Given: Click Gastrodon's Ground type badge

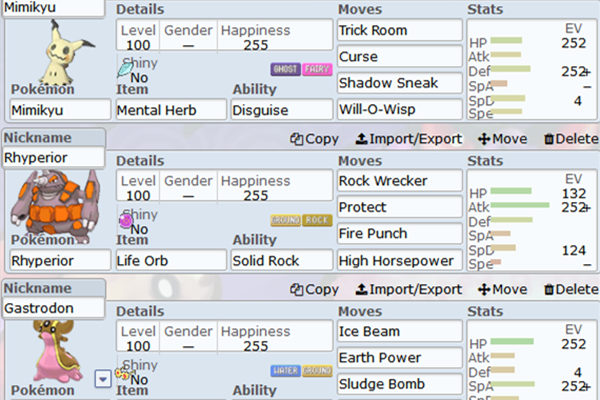Looking at the screenshot, I should 317,371.
